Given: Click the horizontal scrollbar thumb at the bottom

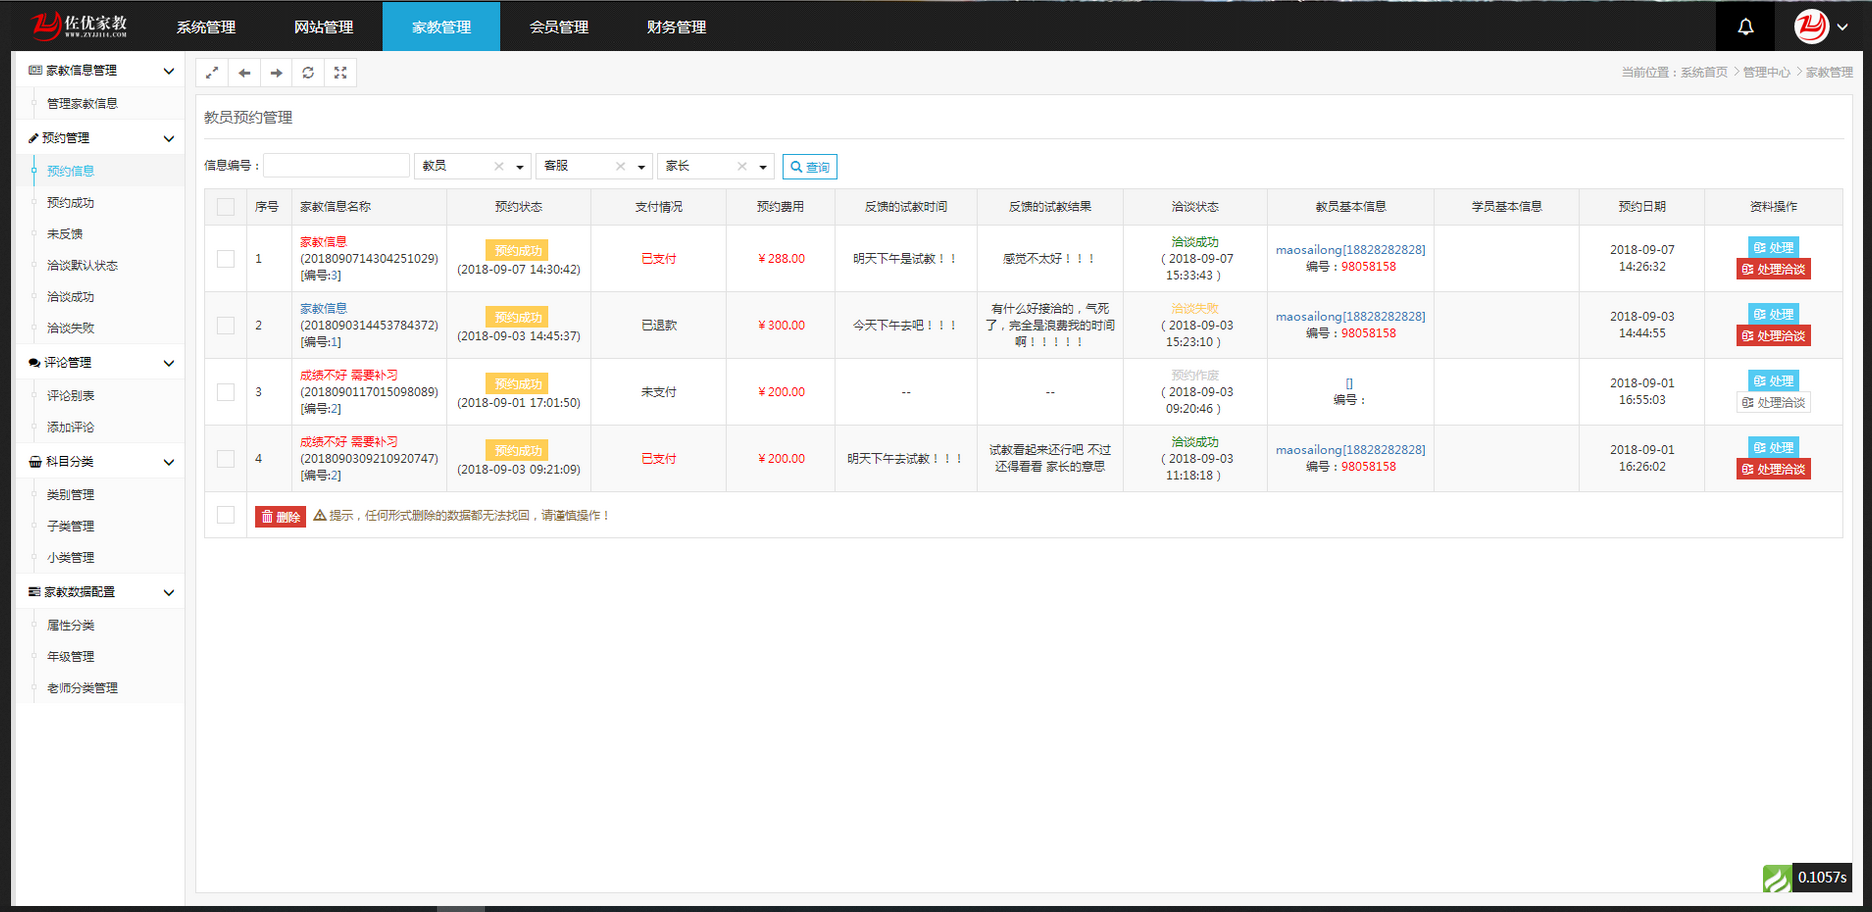Looking at the screenshot, I should point(461,909).
